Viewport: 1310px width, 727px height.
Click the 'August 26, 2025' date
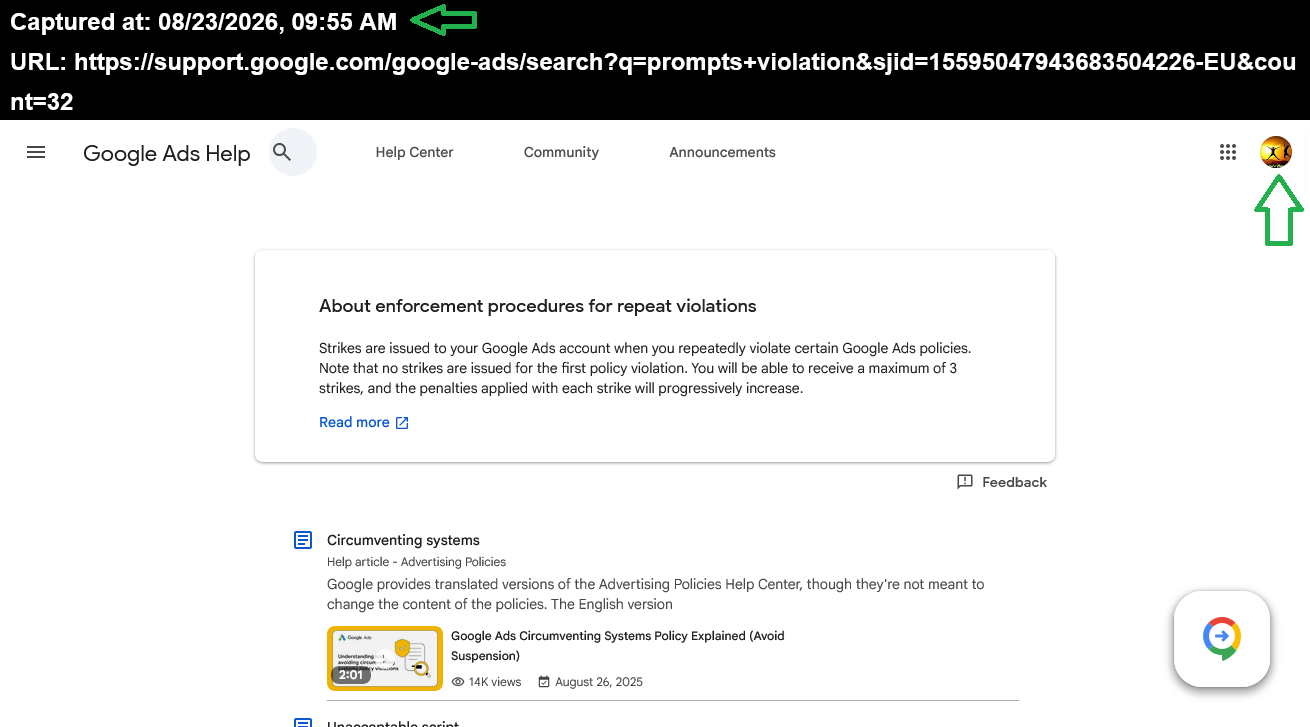(x=599, y=682)
